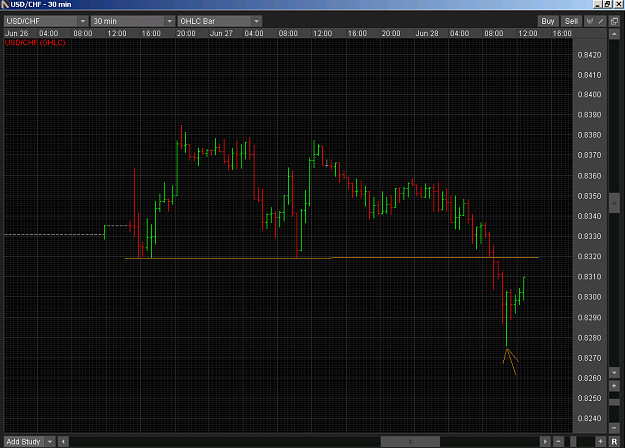Click the 0.8320 price axis label
The width and height of the screenshot is (625, 448).
click(589, 256)
